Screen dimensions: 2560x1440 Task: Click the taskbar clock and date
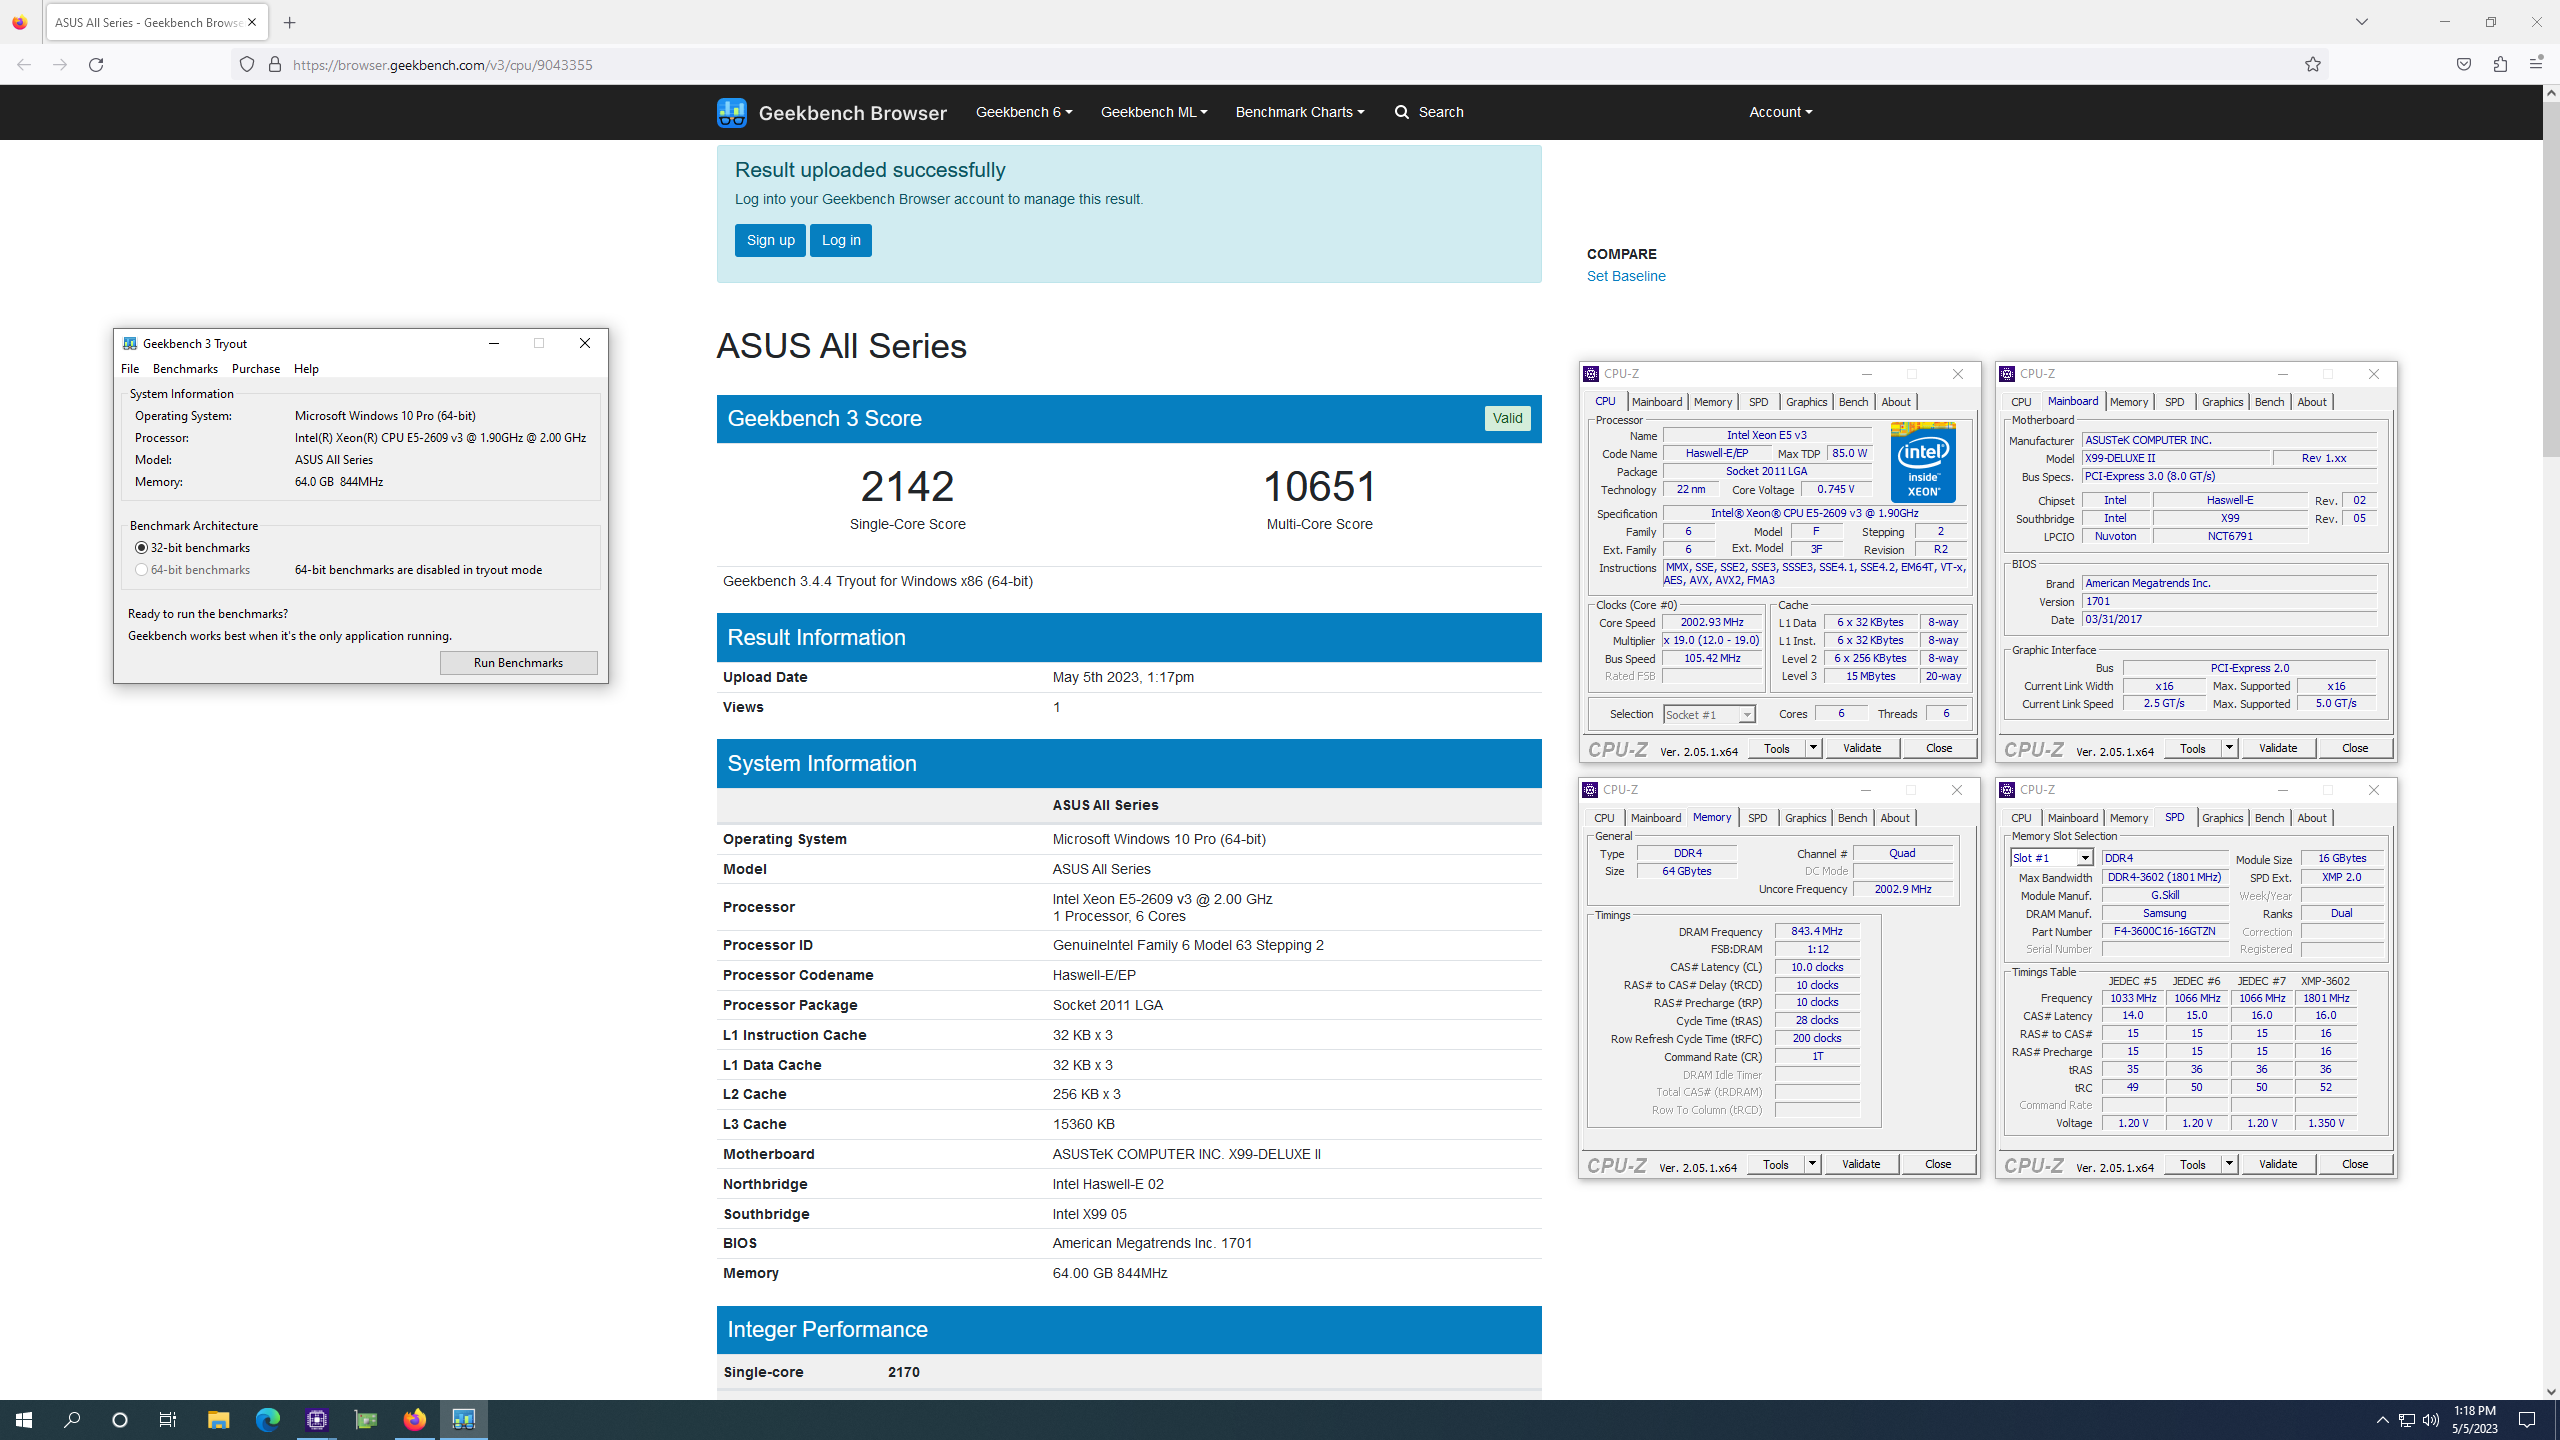point(2474,1420)
